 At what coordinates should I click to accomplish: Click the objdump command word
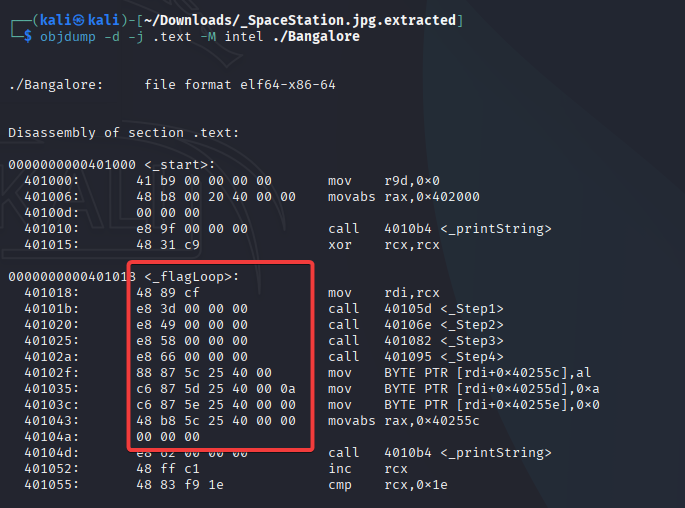tap(68, 36)
